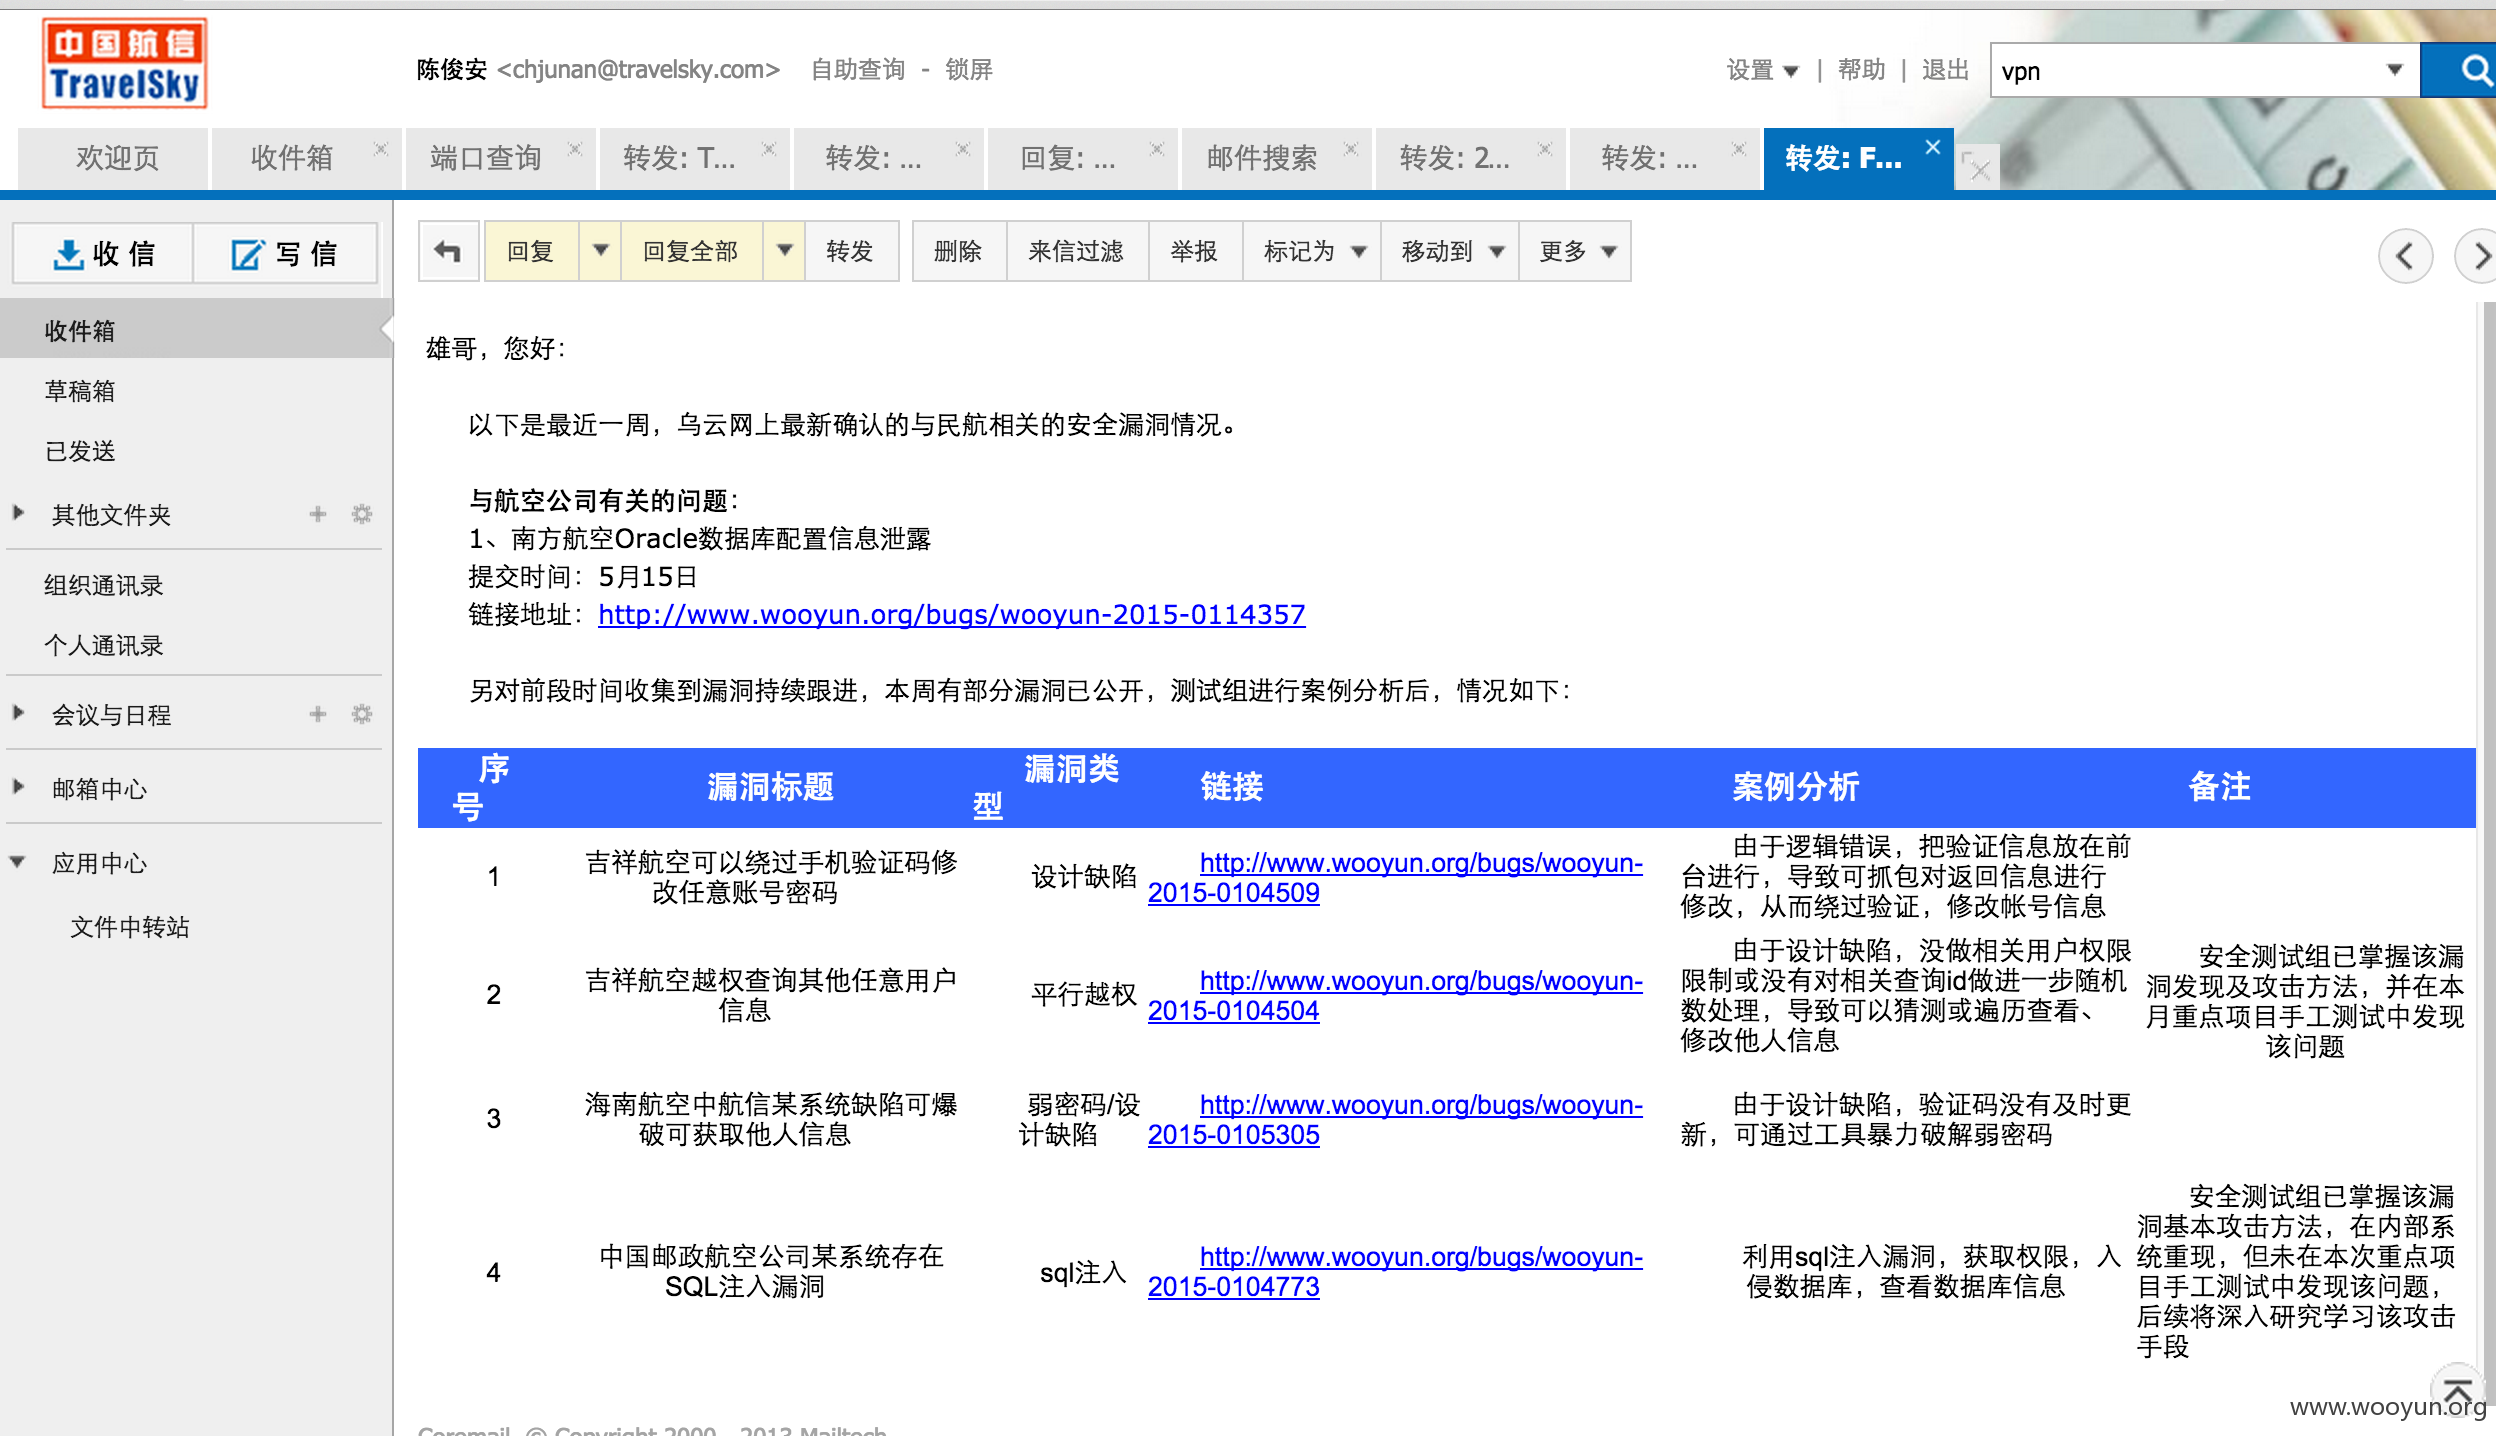Screen dimensions: 2496x1436
Task: Click the scroll-to-top arrow icon
Action: (x=2457, y=1389)
